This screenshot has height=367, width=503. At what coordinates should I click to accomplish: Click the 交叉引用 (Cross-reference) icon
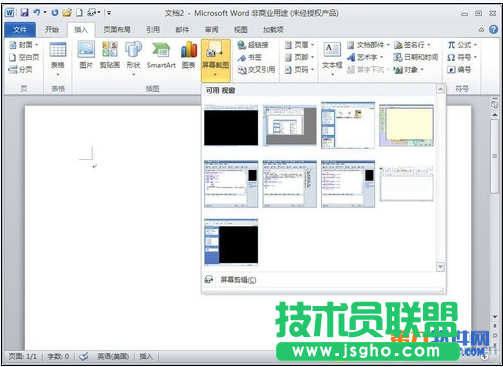pos(256,69)
